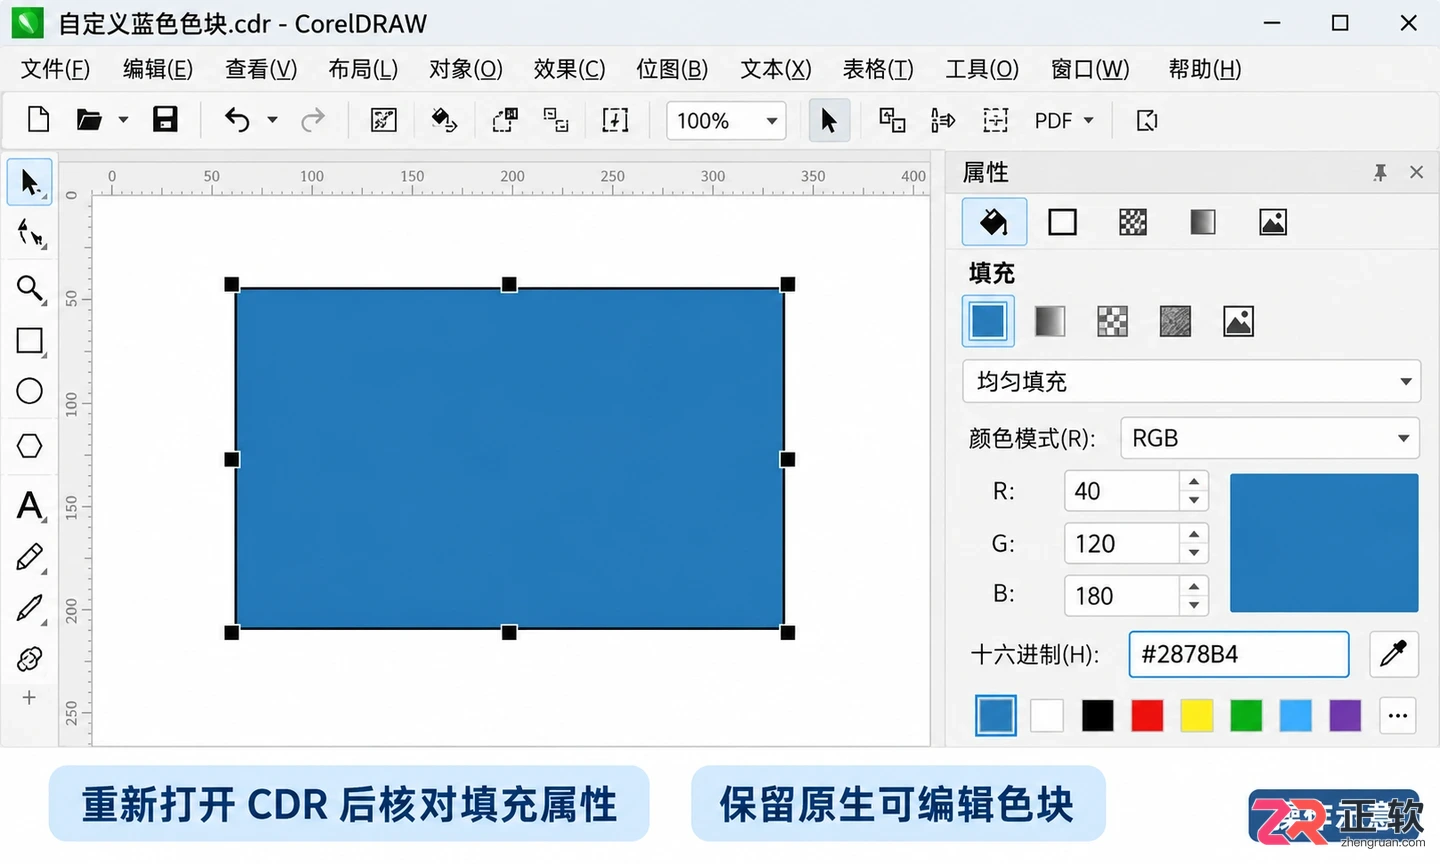This screenshot has width=1440, height=864.
Task: Activate the Shape edit tool
Action: pos(30,235)
